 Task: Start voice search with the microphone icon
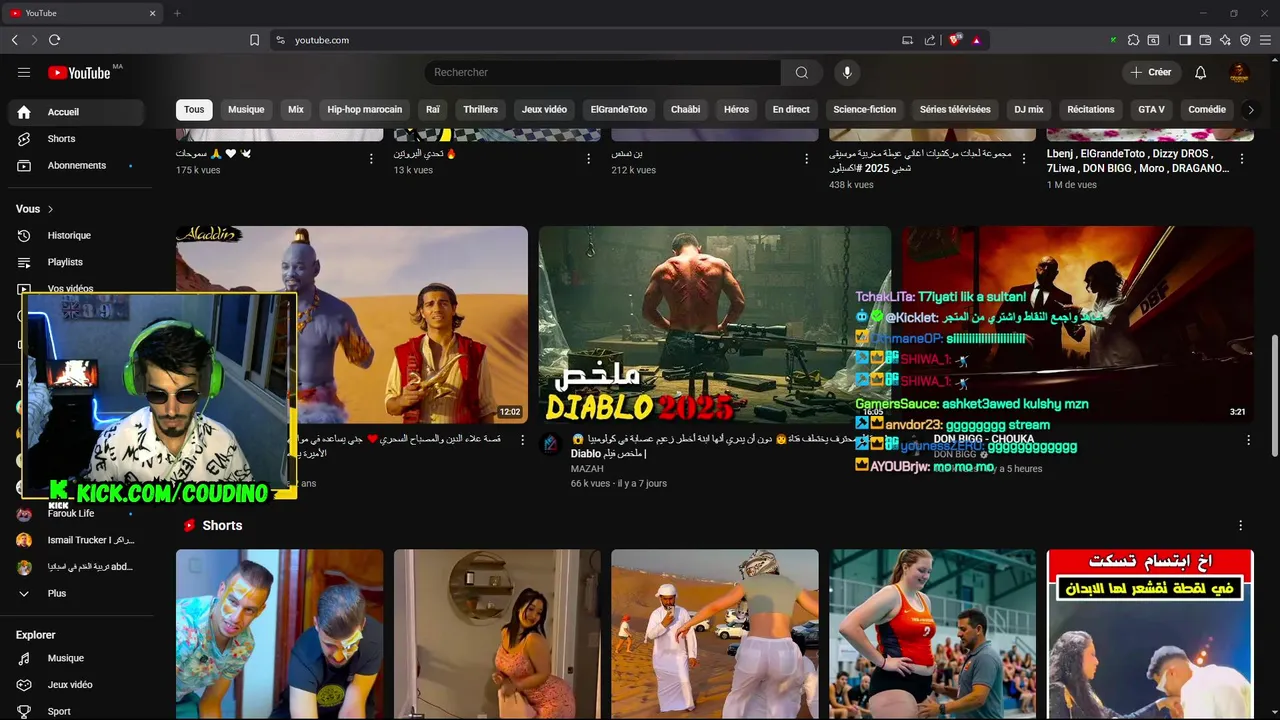click(x=847, y=72)
